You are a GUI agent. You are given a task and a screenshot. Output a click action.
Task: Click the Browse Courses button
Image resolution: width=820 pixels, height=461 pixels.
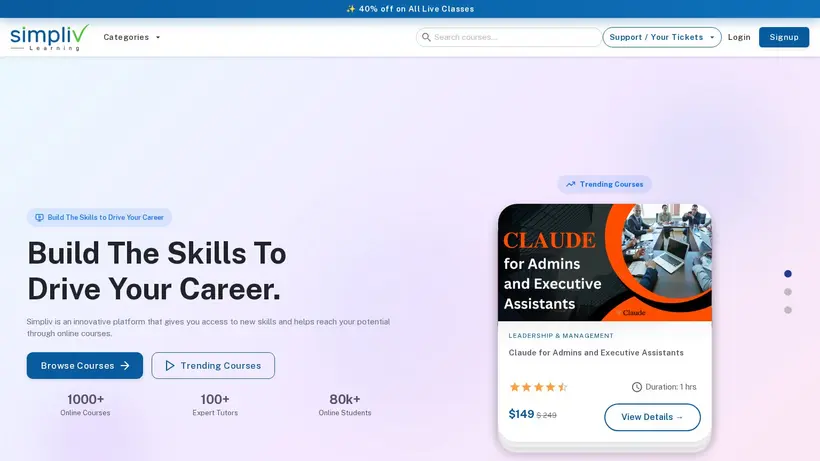(x=85, y=365)
